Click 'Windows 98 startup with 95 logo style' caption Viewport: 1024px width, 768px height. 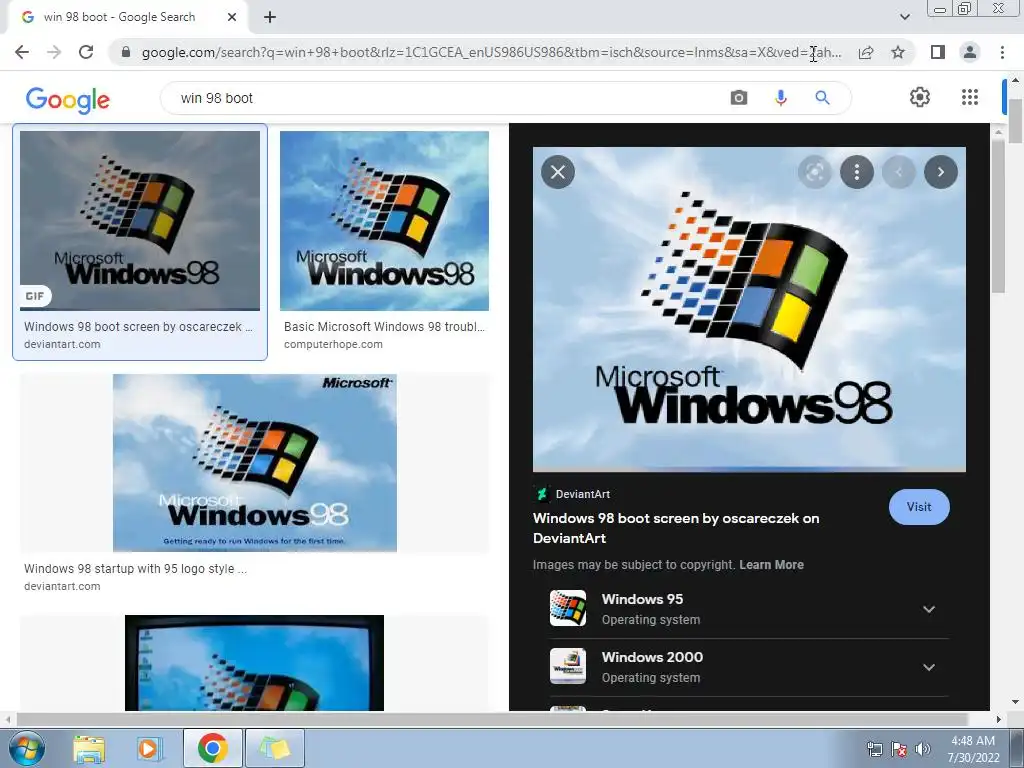tap(135, 569)
